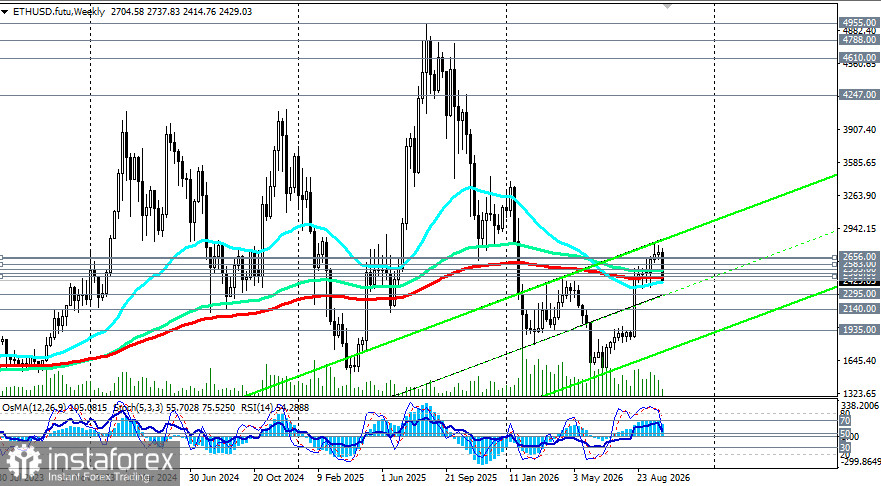
Task: Click the open price value 2704.58
Action: 127,12
